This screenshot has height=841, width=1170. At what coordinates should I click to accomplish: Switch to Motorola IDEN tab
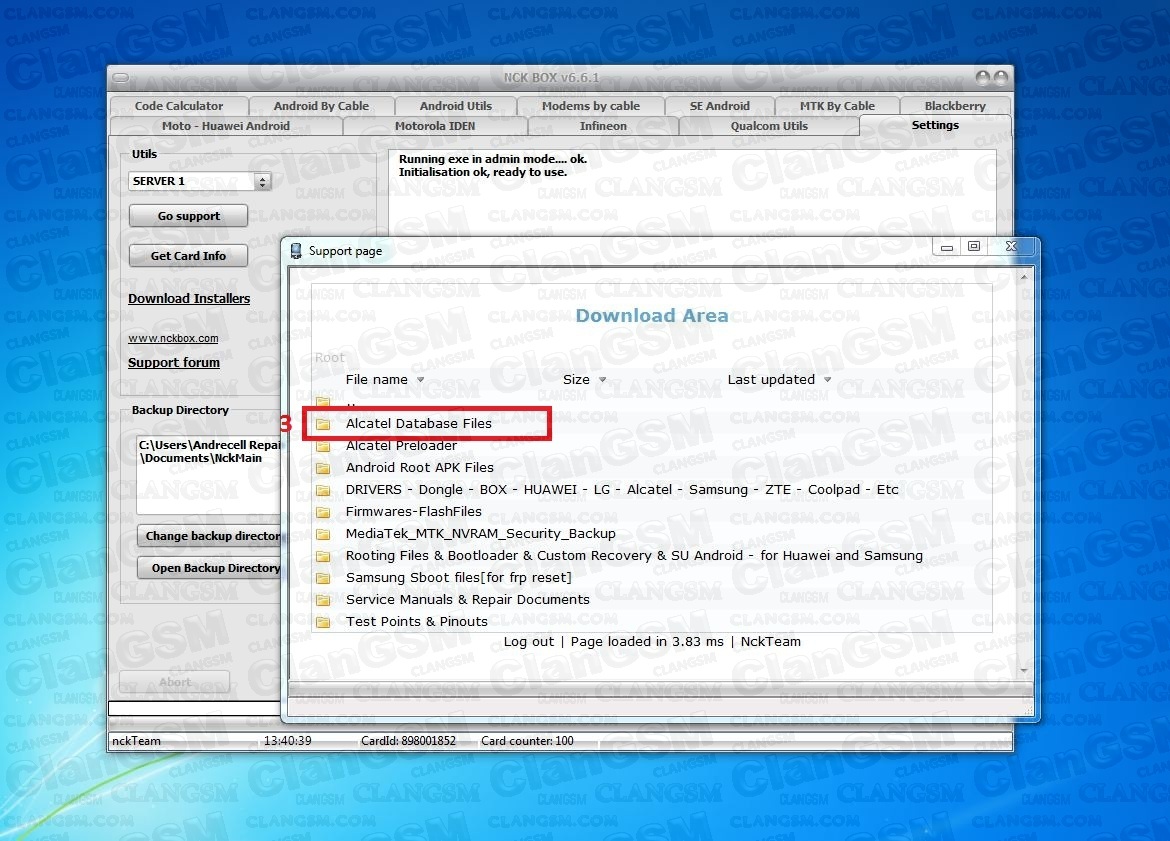pos(435,126)
